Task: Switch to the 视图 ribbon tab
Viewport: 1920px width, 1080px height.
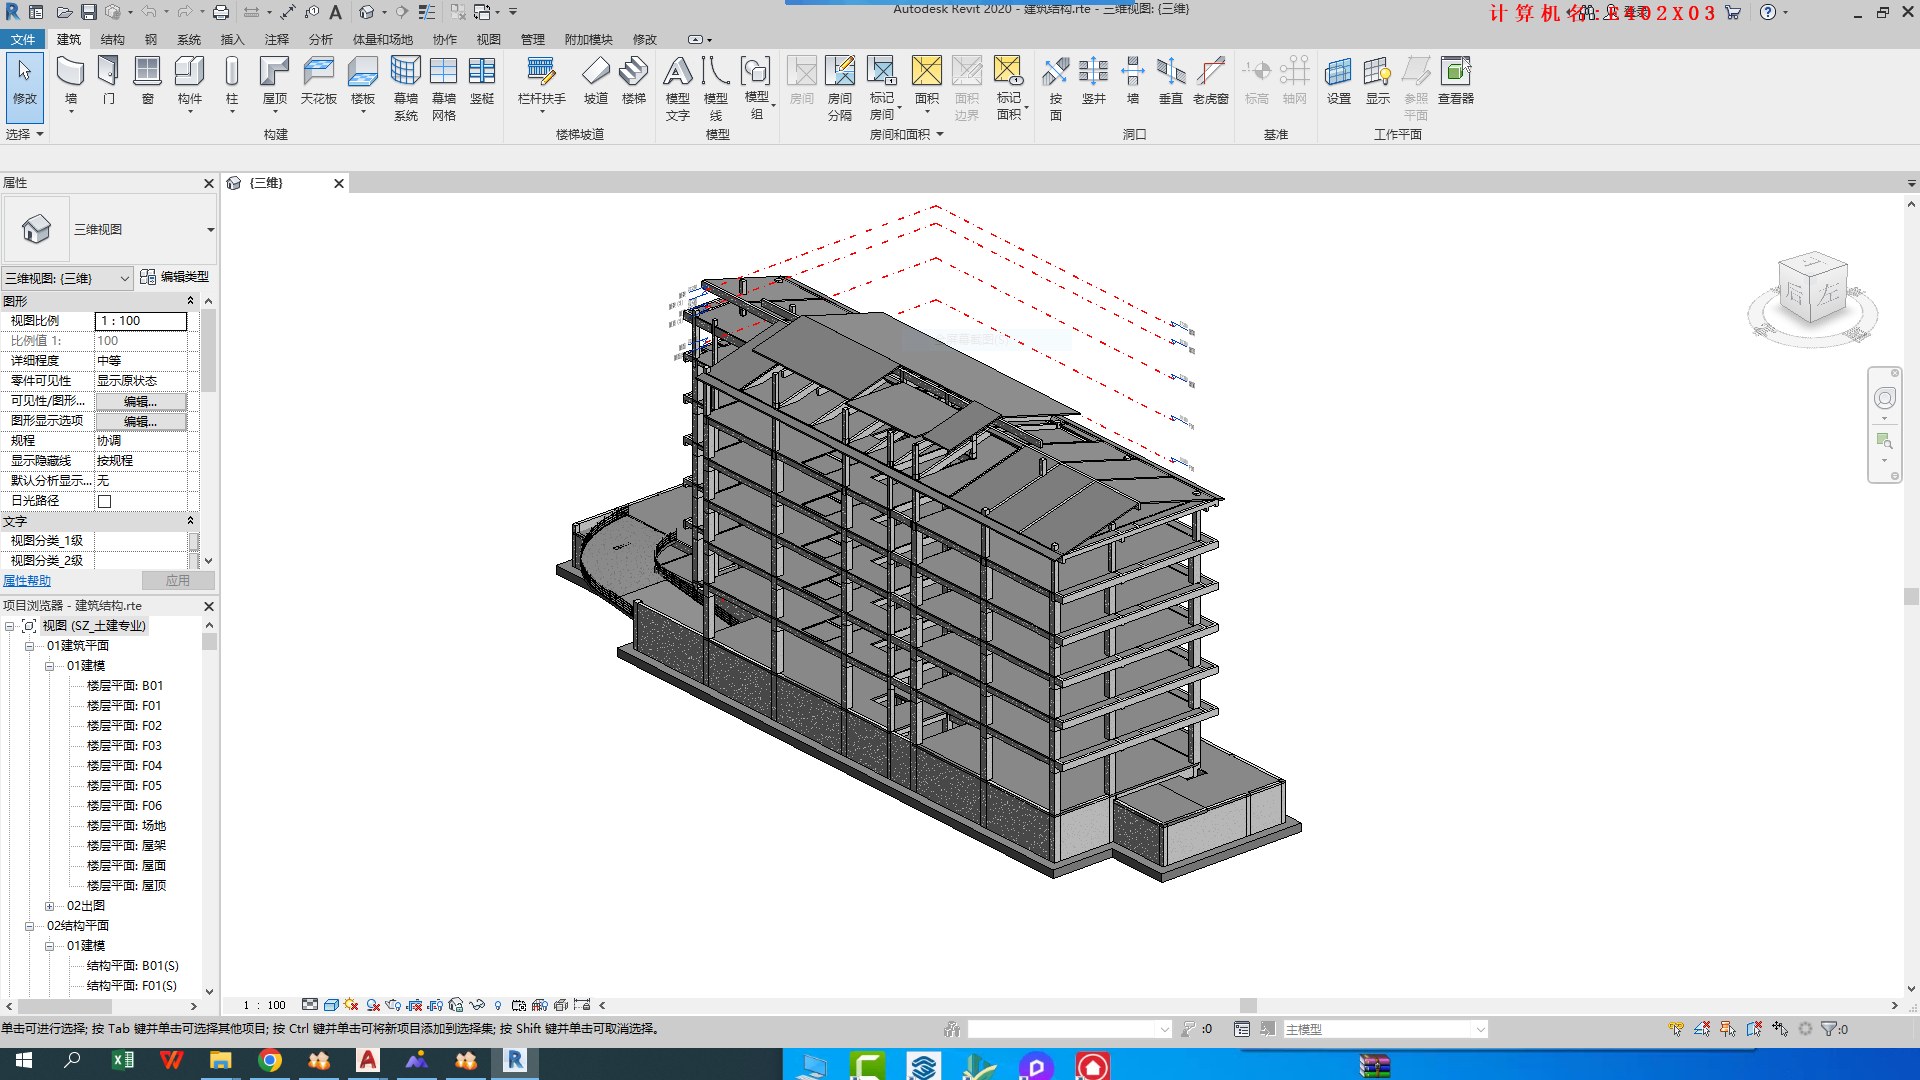Action: [x=488, y=40]
